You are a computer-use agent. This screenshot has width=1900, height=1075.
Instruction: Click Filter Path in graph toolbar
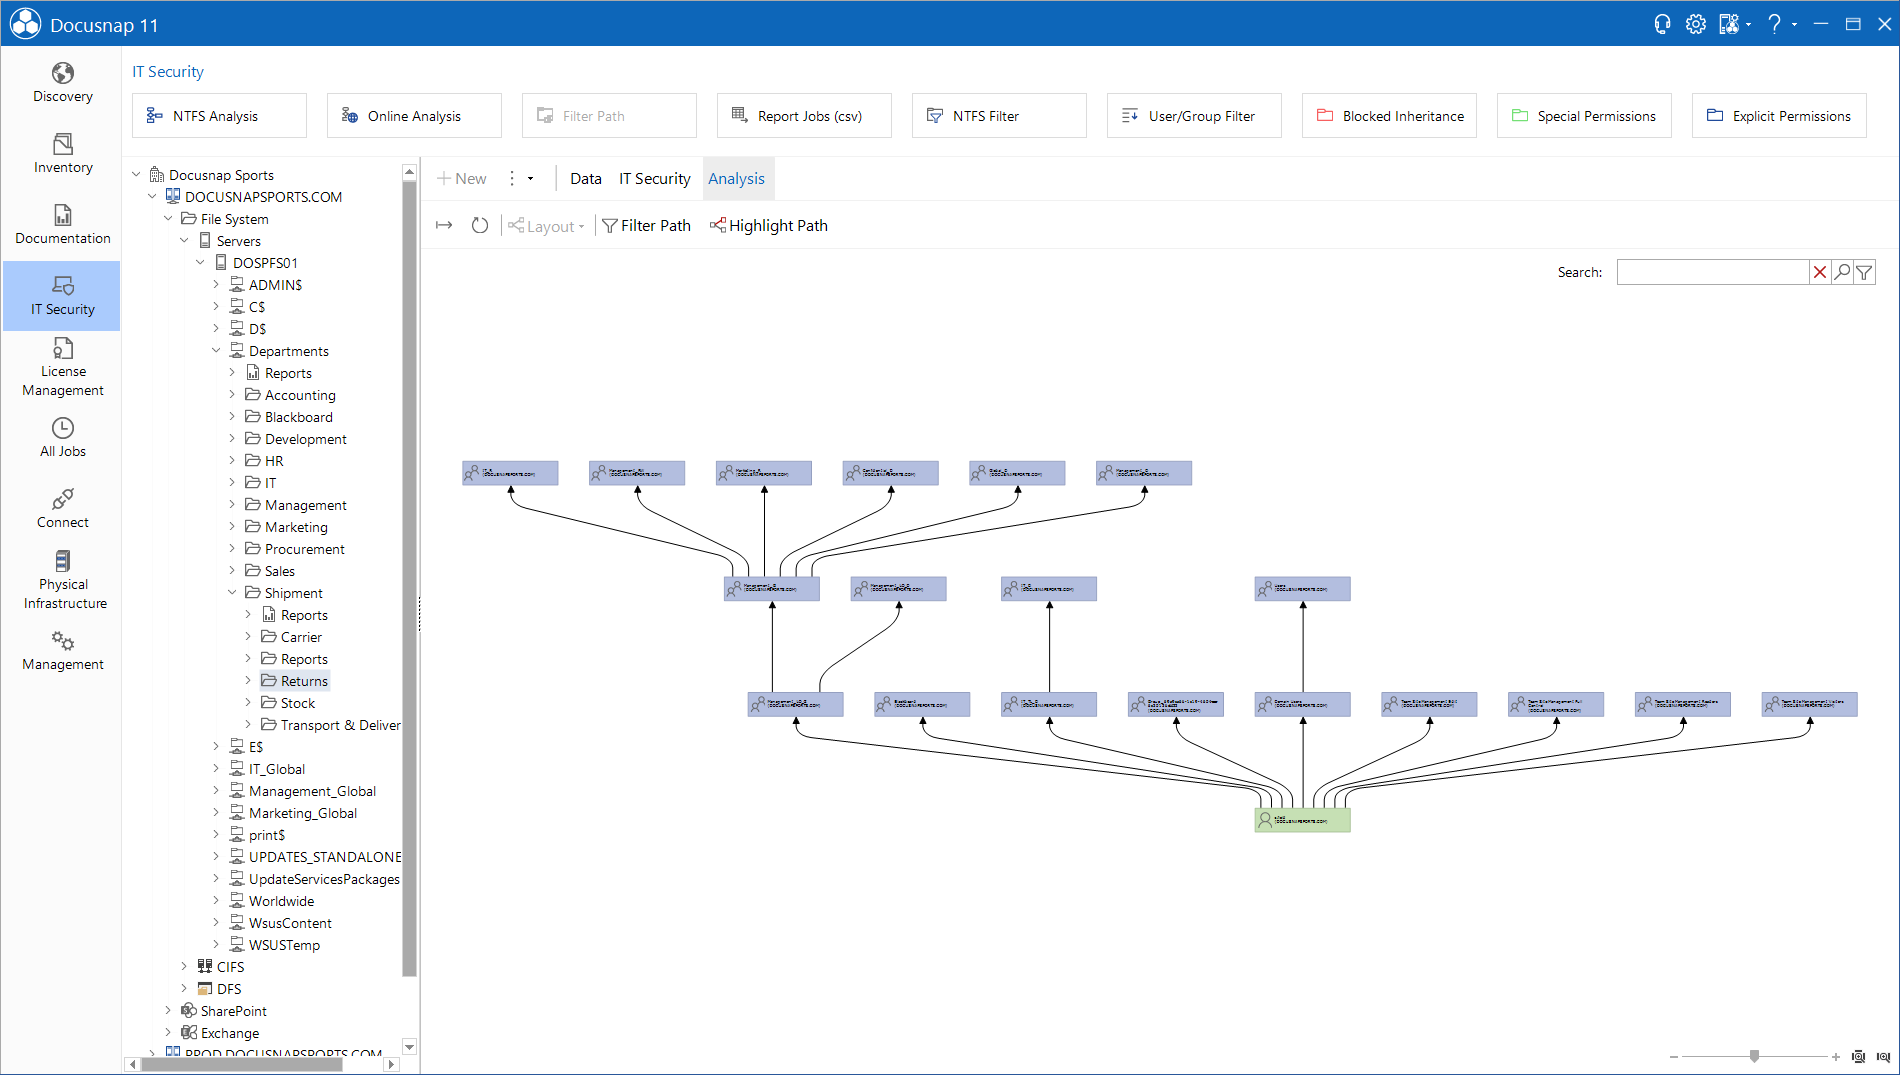(x=646, y=226)
